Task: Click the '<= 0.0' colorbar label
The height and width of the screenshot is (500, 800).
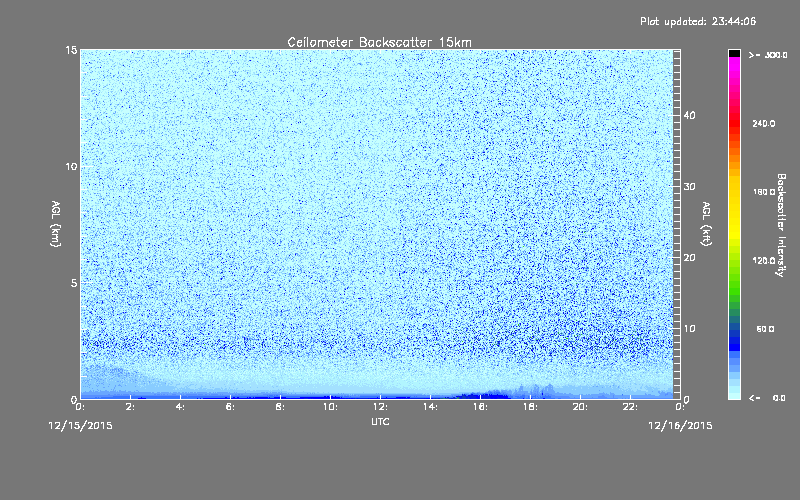Action: 767,398
